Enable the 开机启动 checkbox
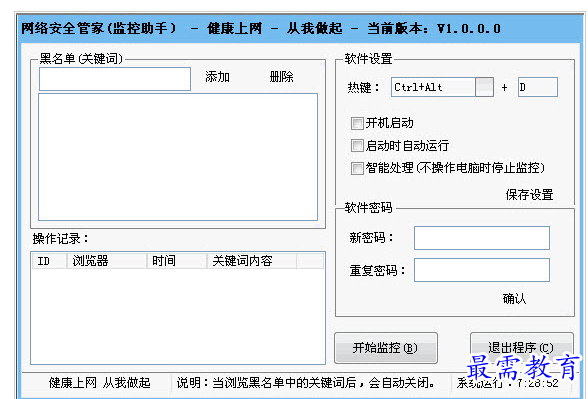 point(357,123)
